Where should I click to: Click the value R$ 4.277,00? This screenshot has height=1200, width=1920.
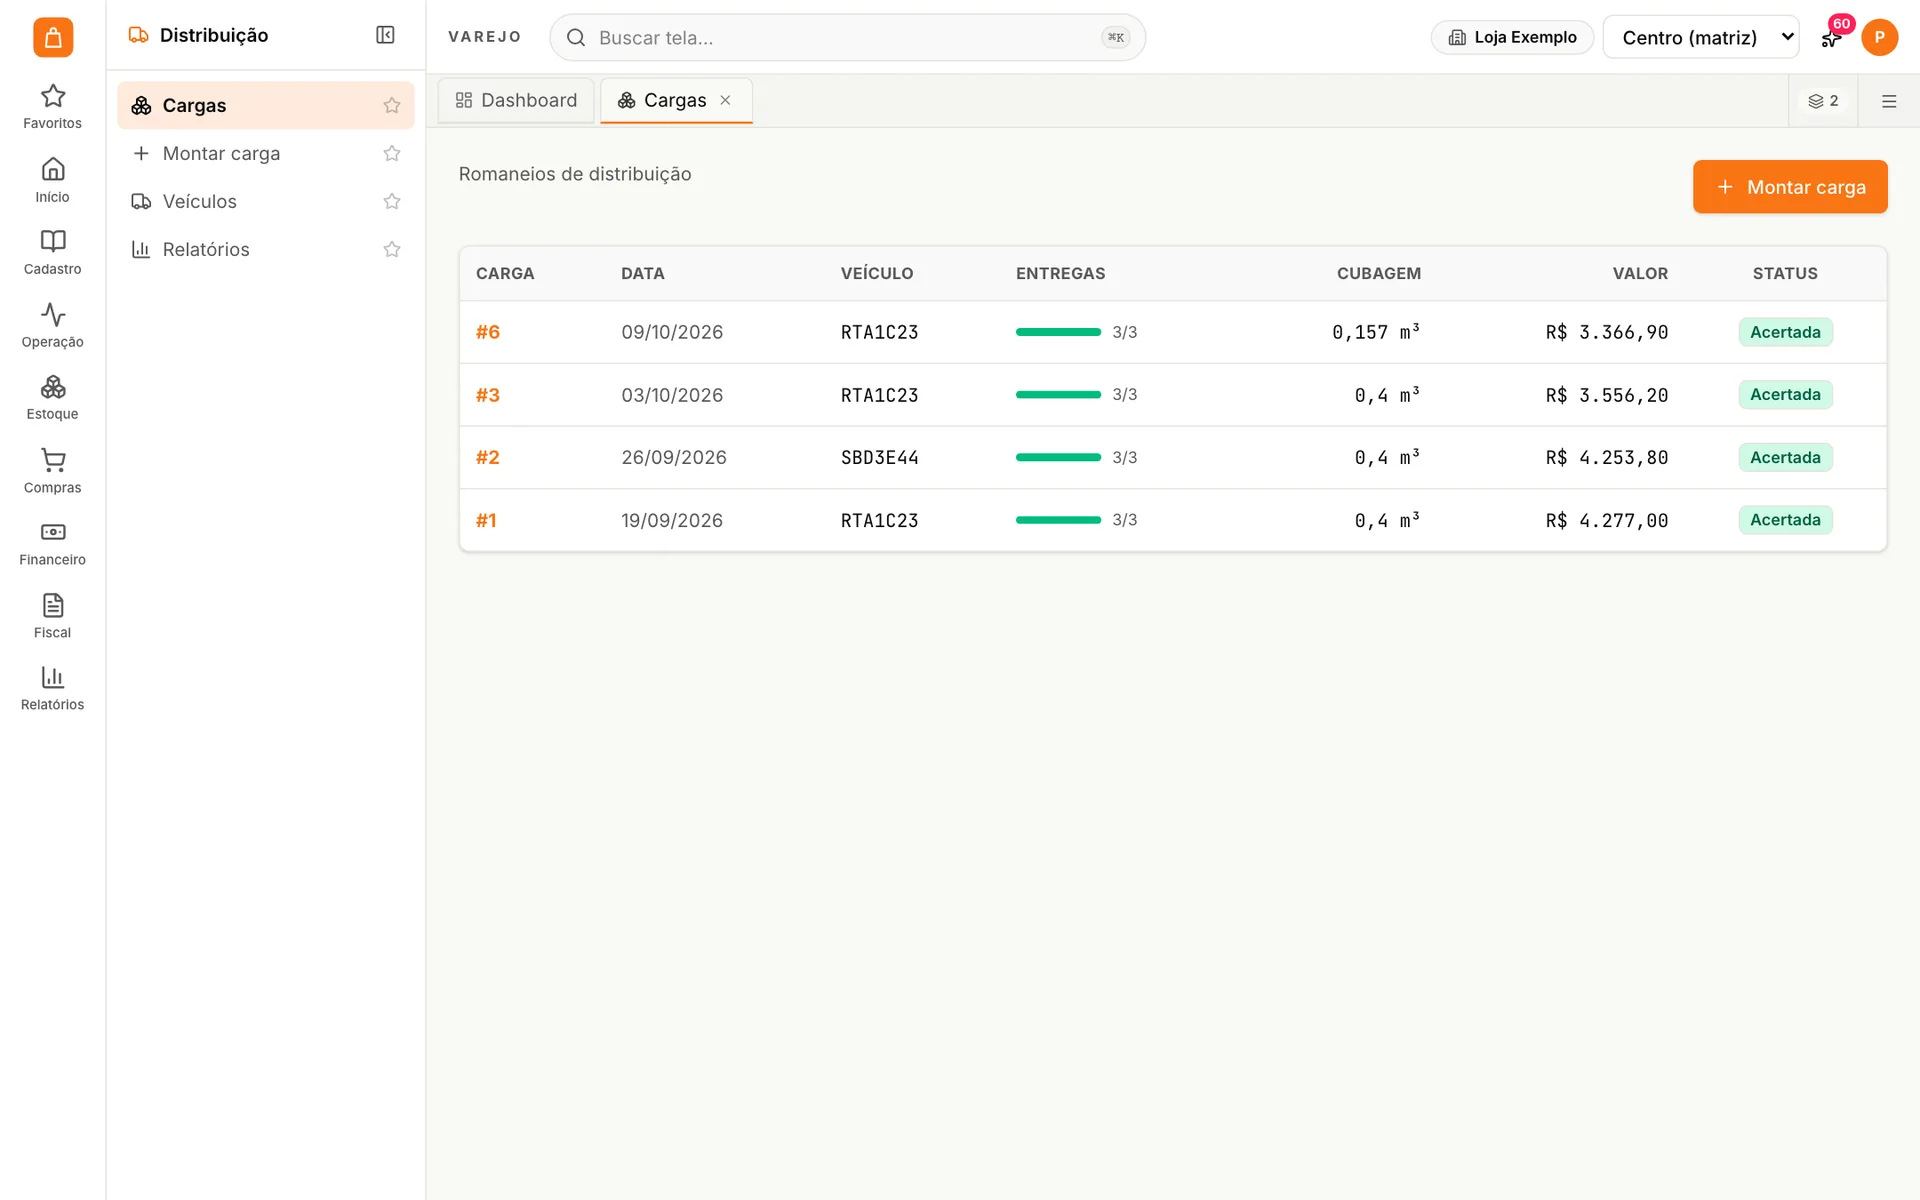[x=1606, y=520]
